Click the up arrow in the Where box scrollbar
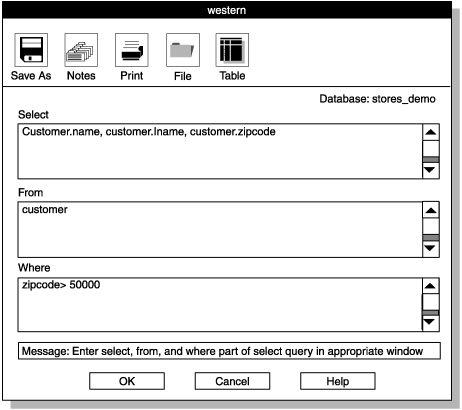The height and width of the screenshot is (410, 462). 431,286
